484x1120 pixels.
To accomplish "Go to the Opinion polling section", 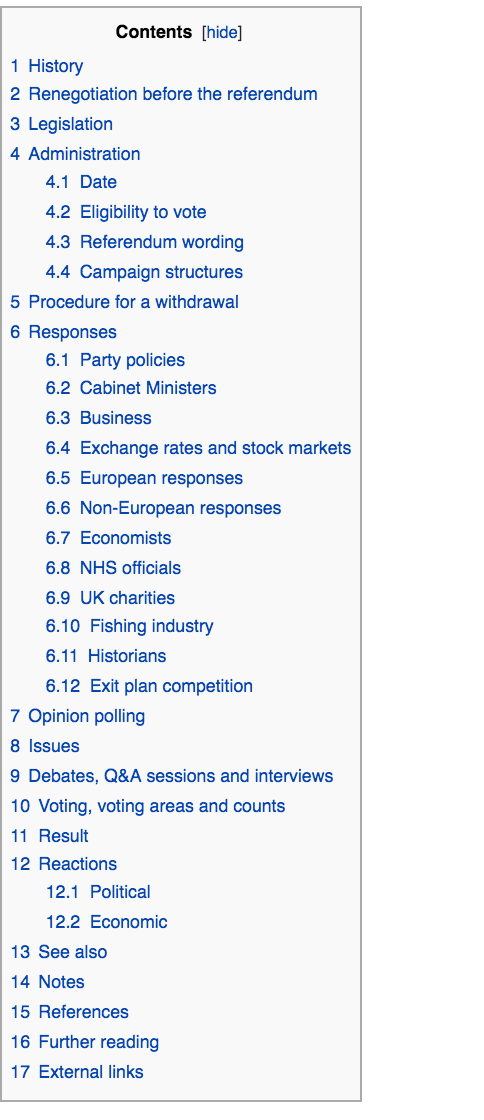I will [x=77, y=716].
